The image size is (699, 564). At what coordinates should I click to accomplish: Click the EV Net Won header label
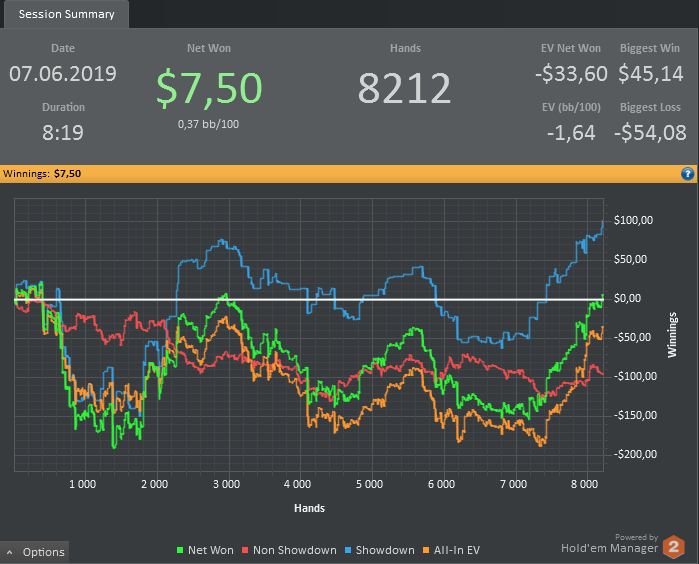click(571, 48)
